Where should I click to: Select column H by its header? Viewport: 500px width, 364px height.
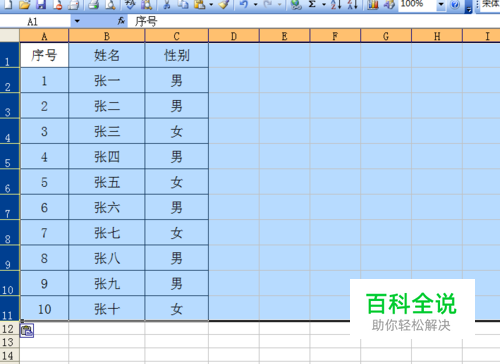click(437, 36)
